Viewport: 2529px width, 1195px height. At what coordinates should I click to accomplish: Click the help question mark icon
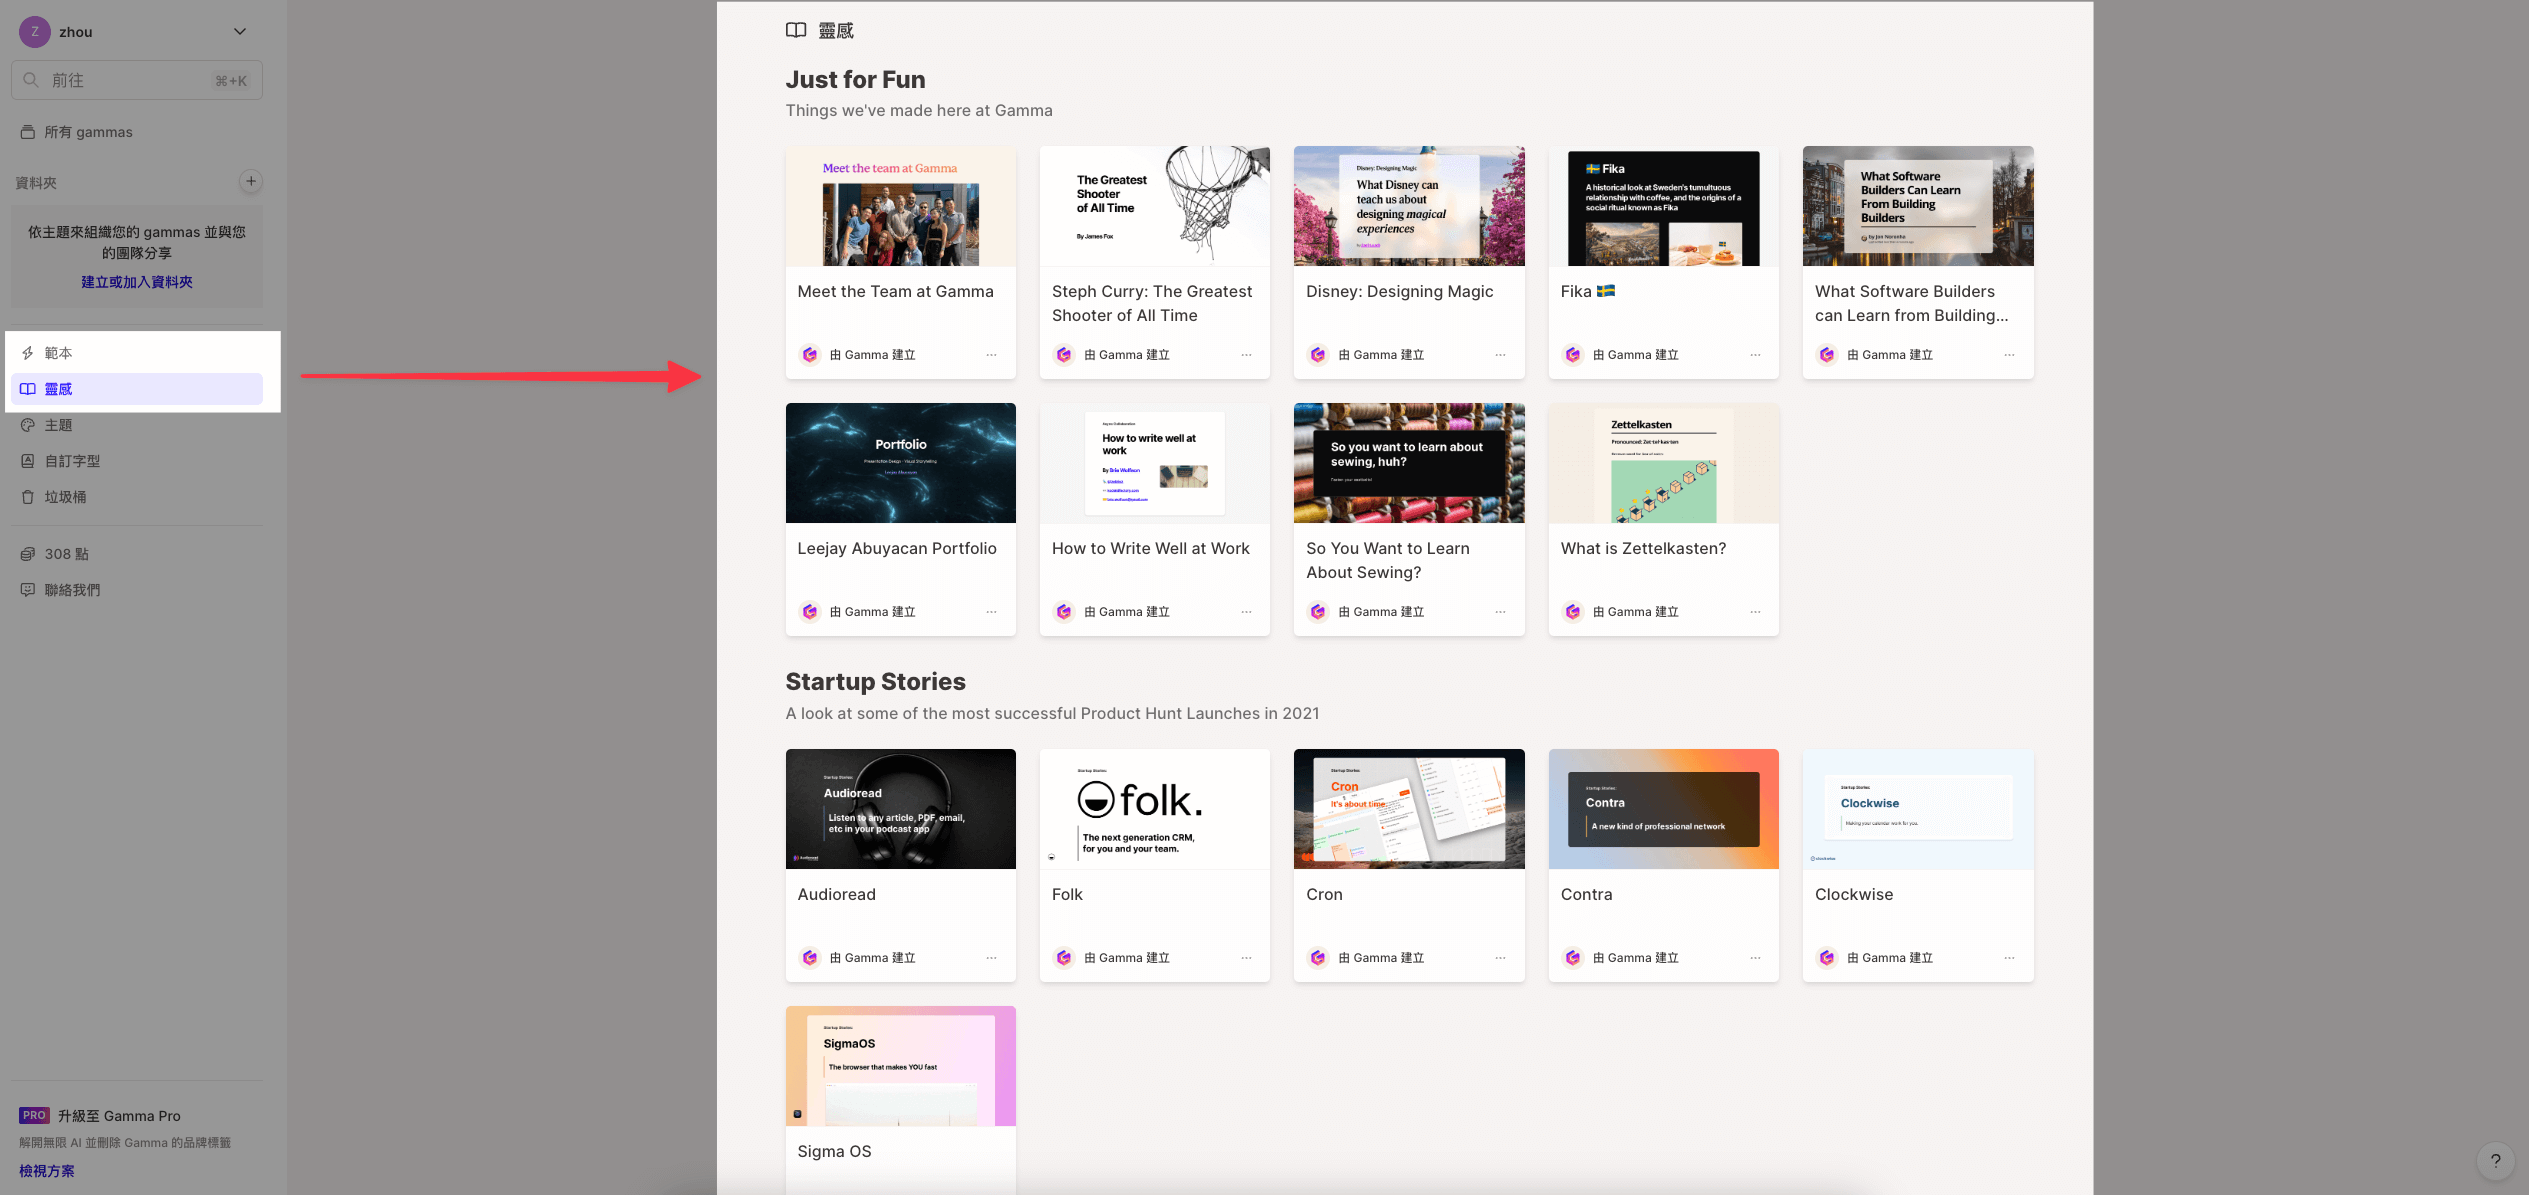tap(2495, 1161)
